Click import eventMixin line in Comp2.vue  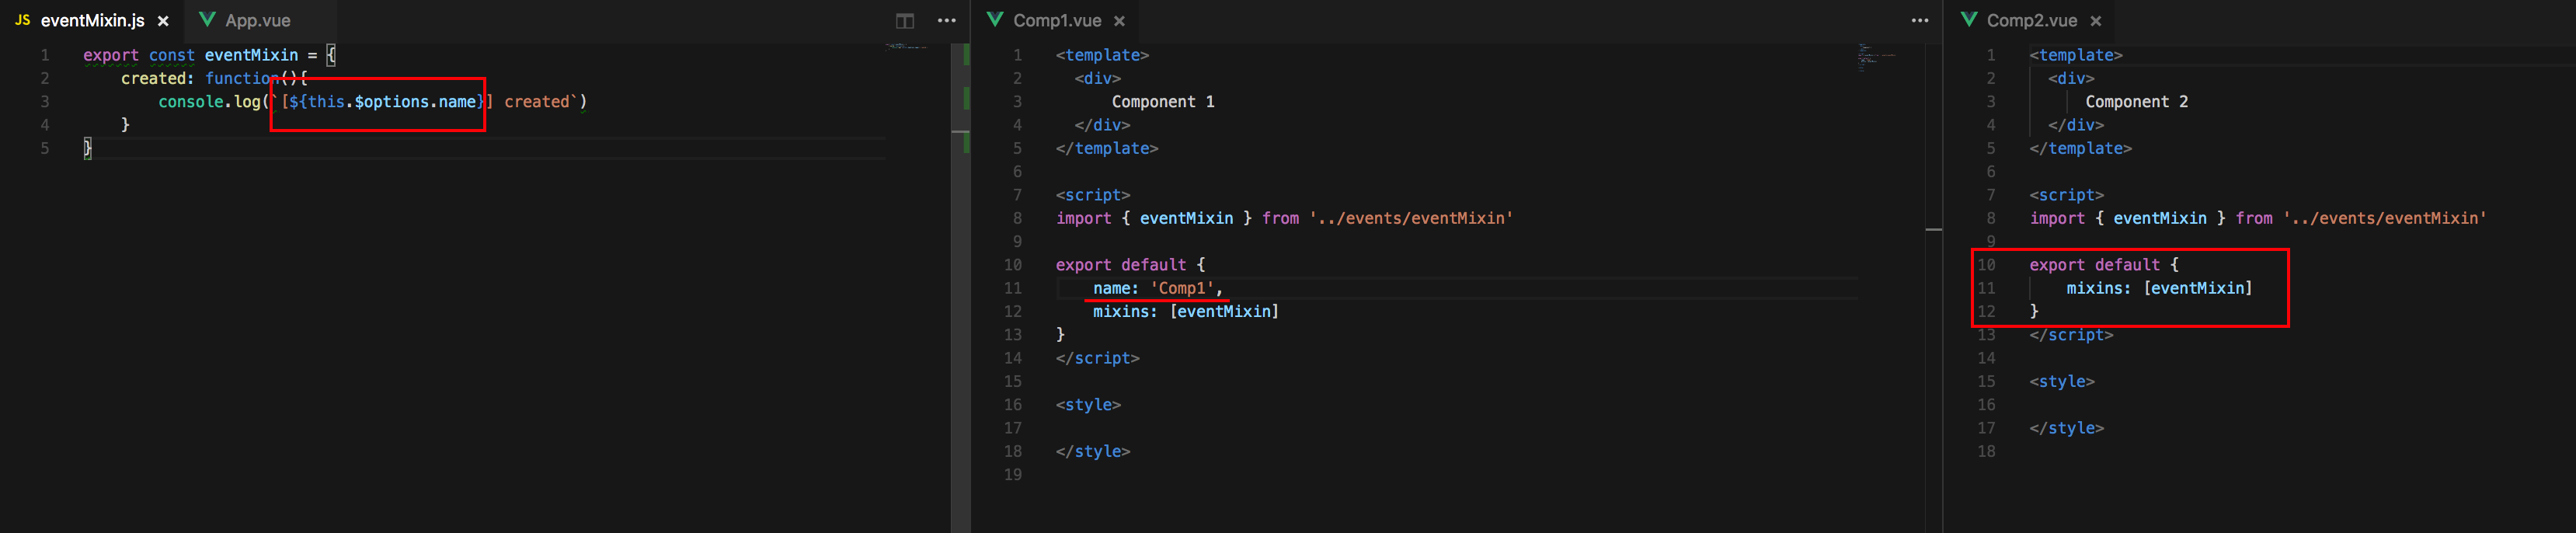(2258, 218)
